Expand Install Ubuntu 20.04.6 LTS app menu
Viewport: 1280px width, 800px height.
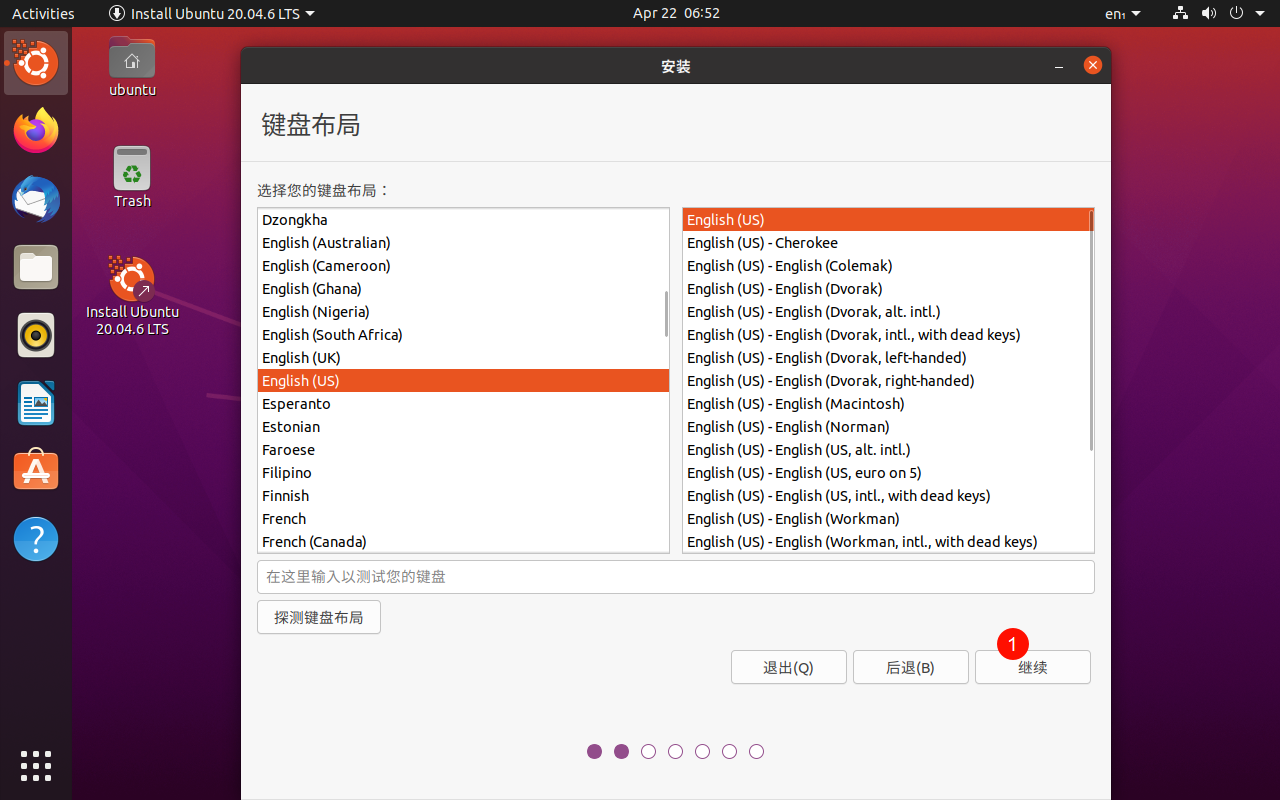(212, 13)
